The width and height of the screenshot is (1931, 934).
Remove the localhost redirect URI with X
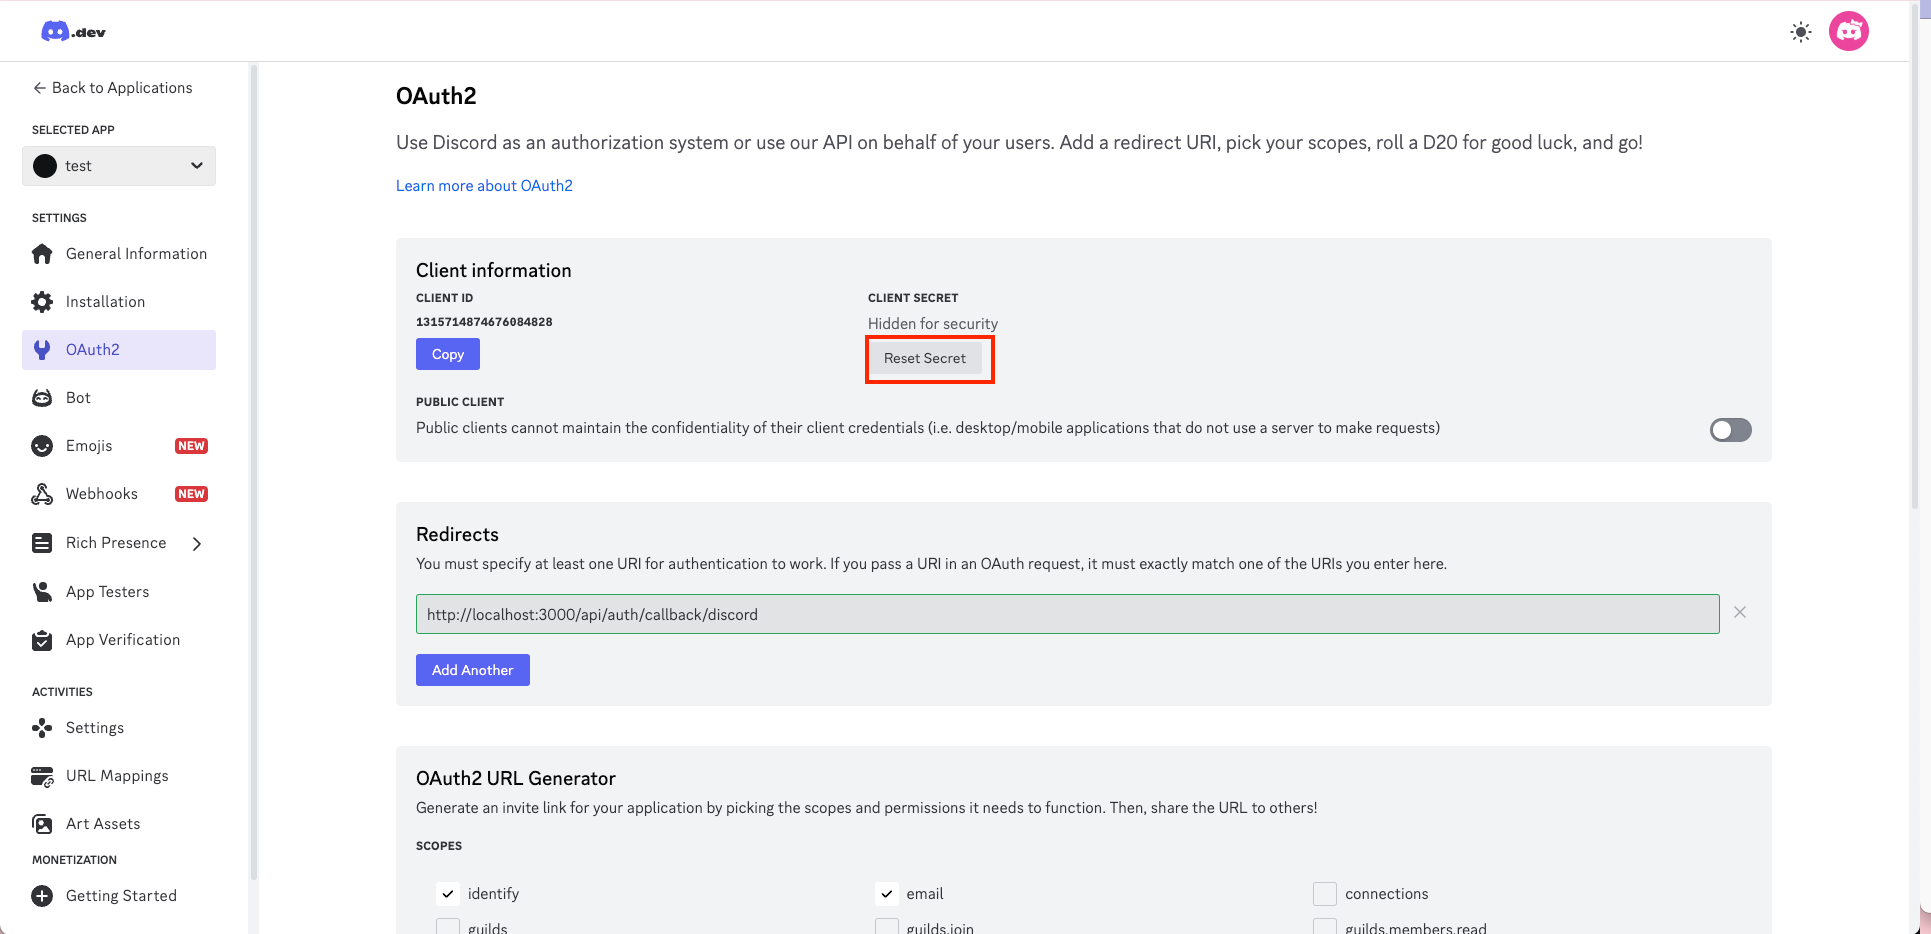click(x=1740, y=612)
